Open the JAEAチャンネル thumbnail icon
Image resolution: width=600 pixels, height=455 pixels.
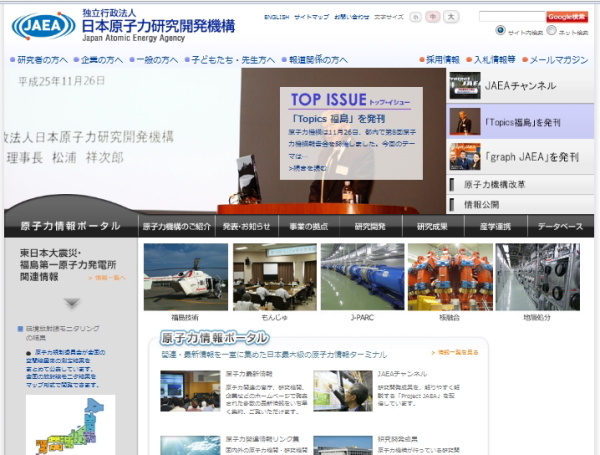click(463, 86)
